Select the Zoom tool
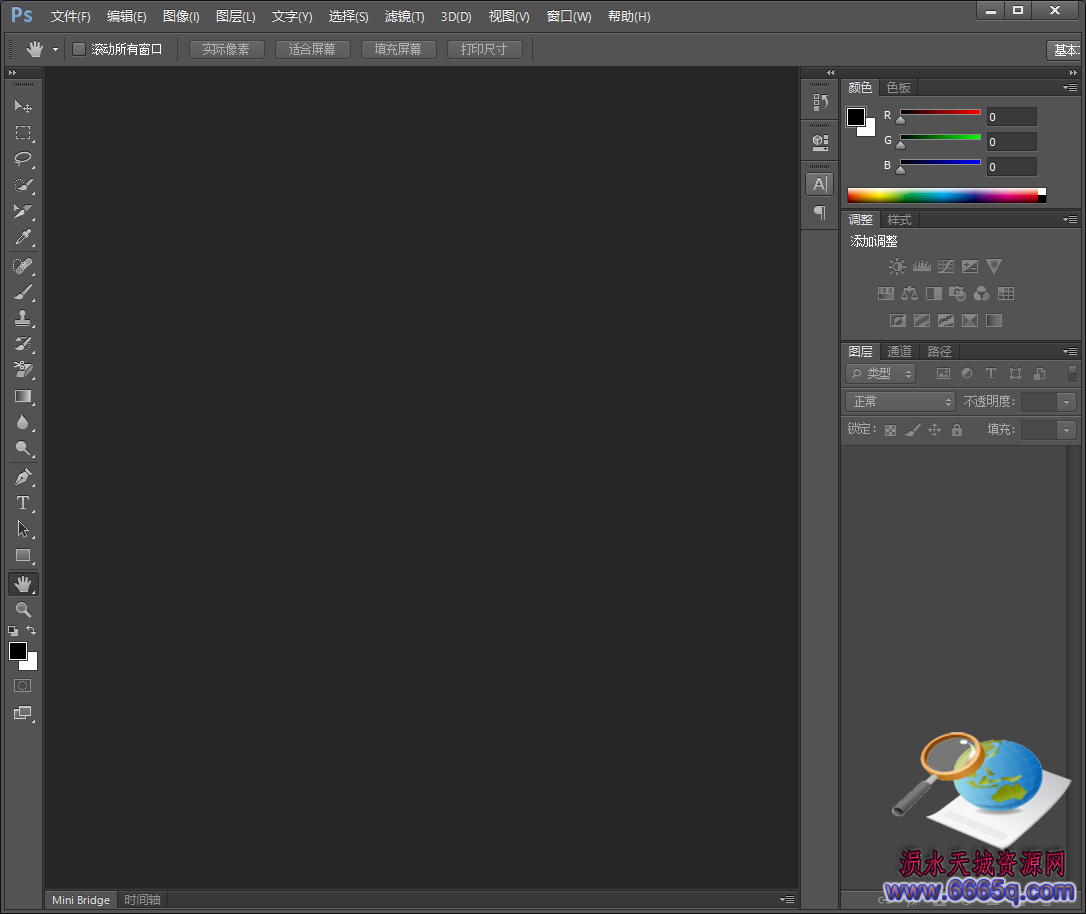1086x914 pixels. click(x=23, y=610)
